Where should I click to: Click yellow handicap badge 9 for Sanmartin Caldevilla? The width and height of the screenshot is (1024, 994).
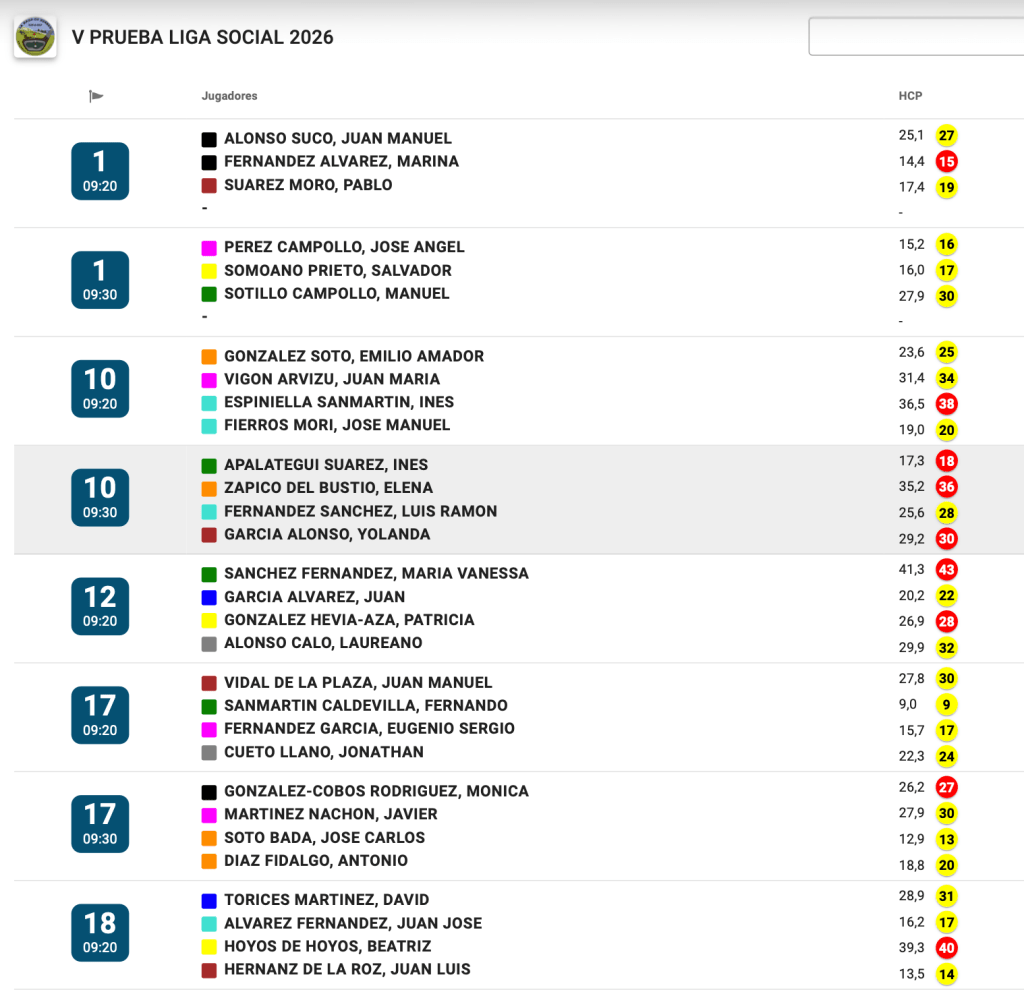(946, 705)
